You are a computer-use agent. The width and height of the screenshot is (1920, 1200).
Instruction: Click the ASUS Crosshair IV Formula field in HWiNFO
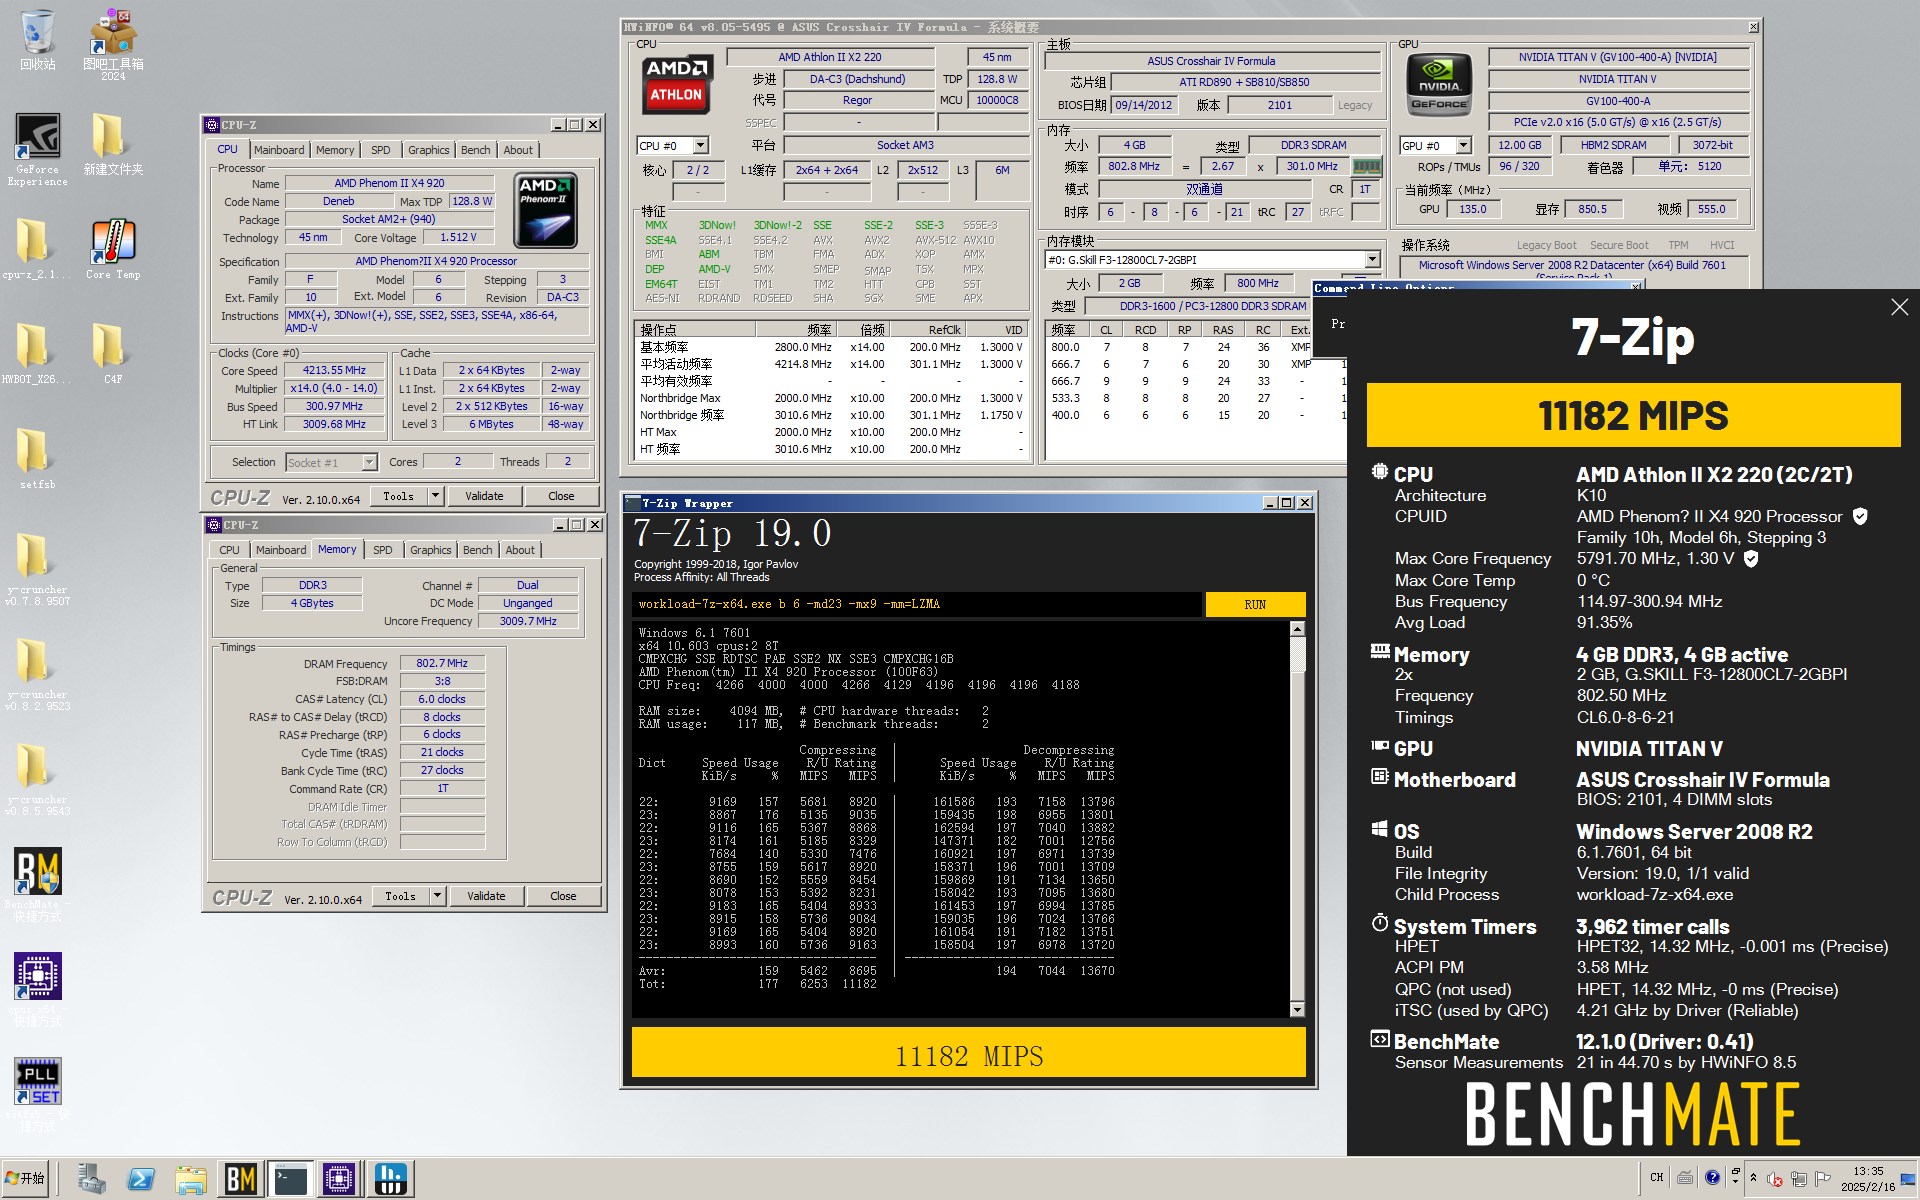coord(1211,61)
